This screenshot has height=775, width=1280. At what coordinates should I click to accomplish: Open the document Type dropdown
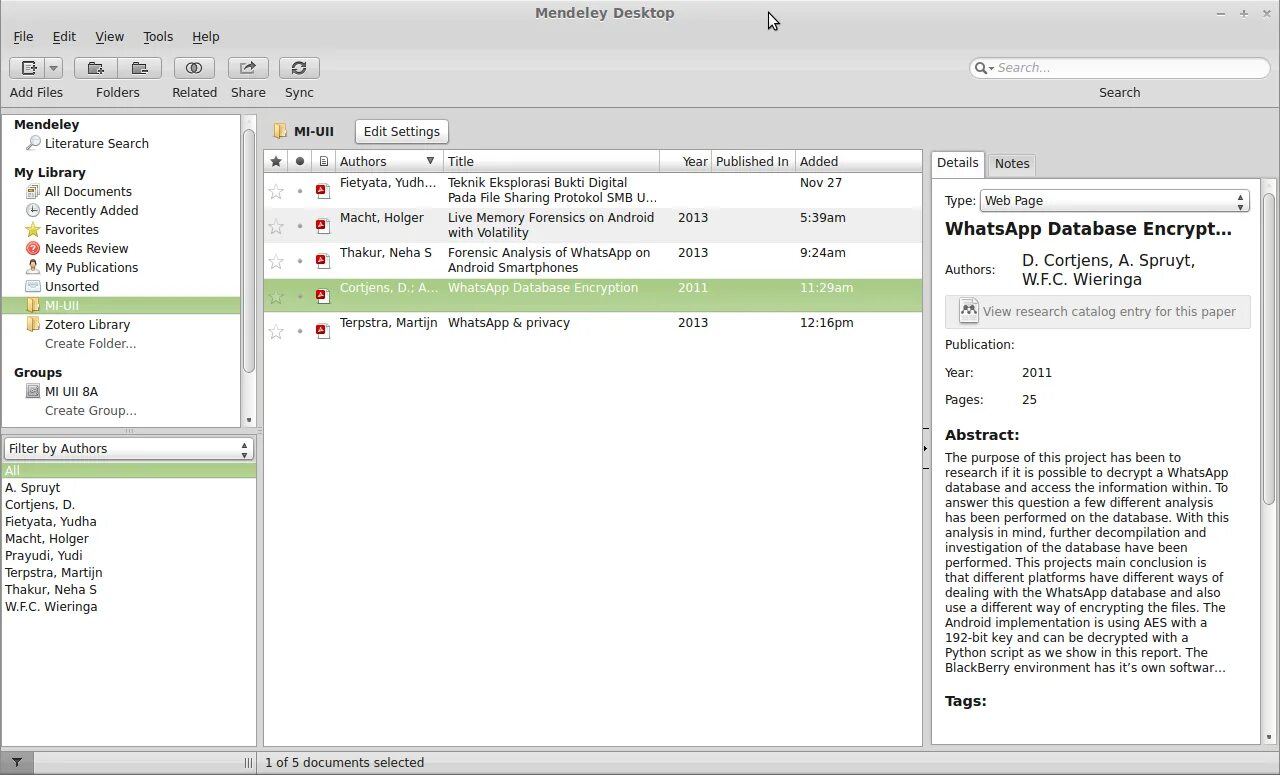click(x=1115, y=200)
